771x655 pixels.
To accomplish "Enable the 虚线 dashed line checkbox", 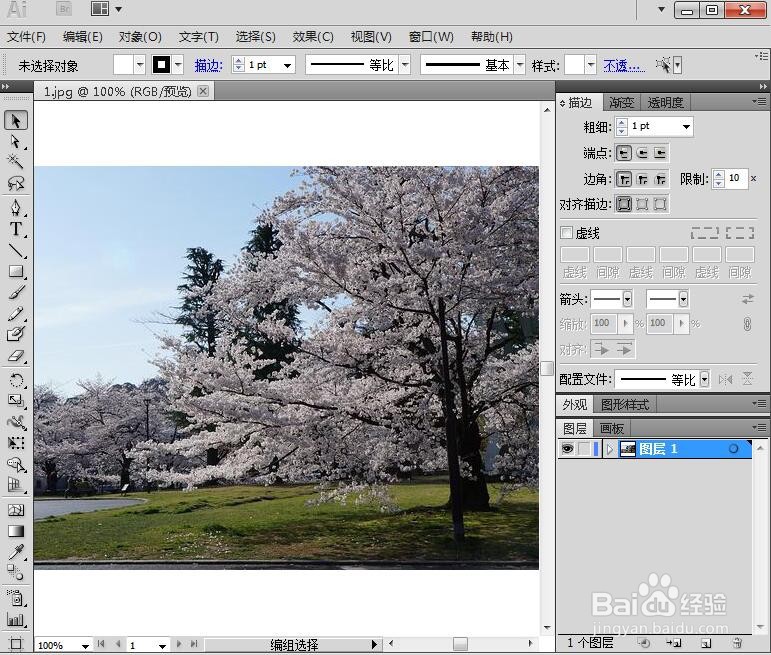I will (x=566, y=233).
